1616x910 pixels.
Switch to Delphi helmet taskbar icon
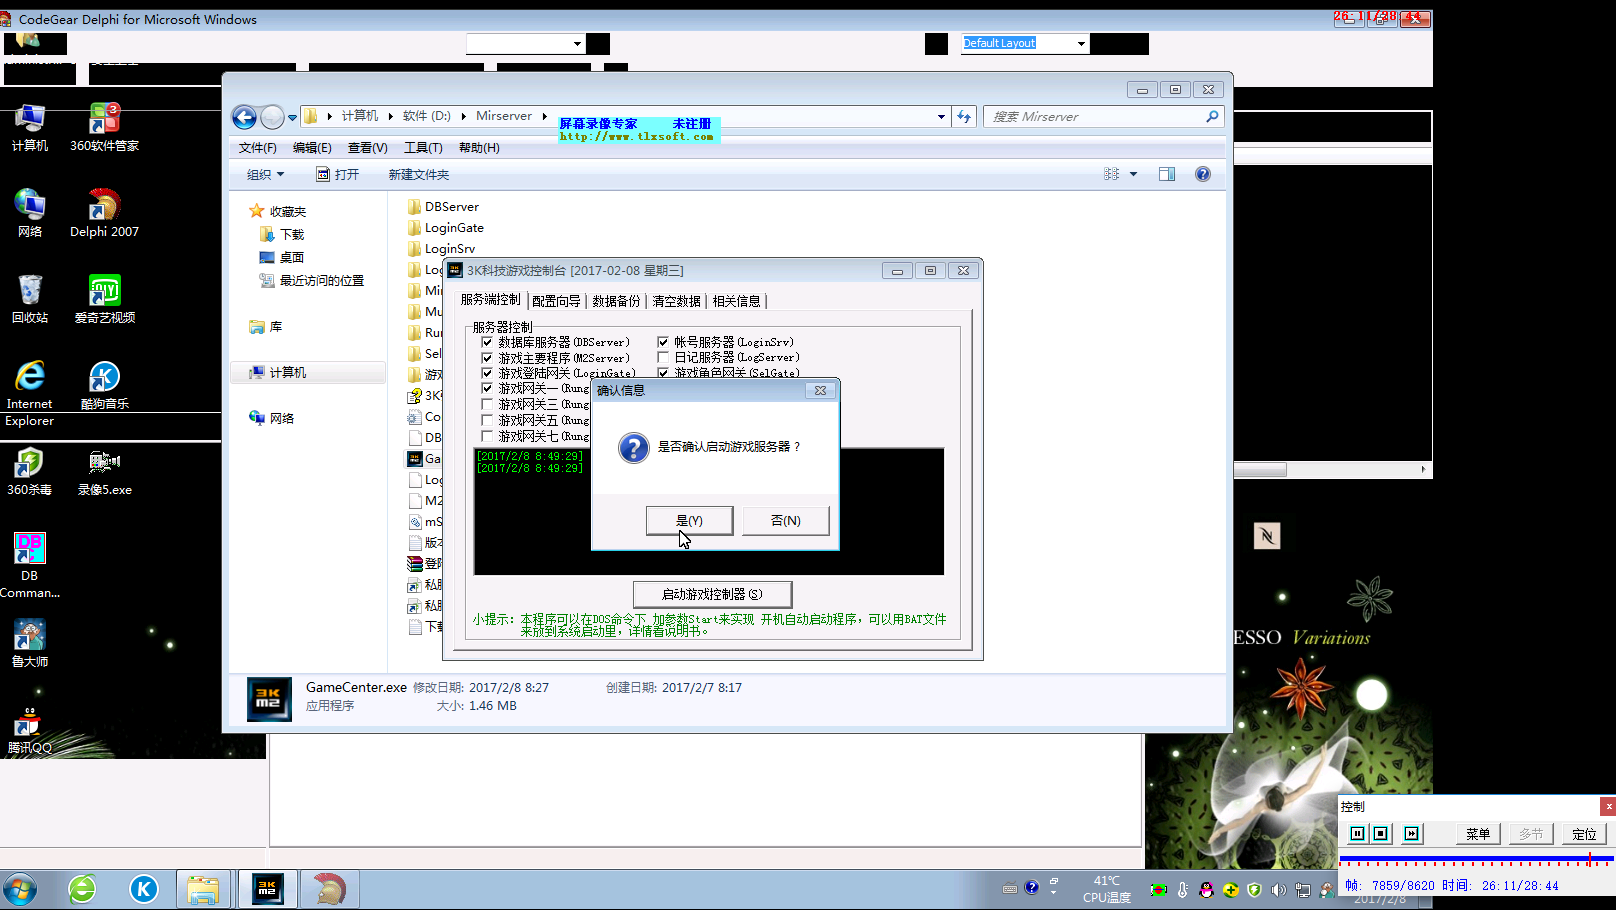coord(329,889)
